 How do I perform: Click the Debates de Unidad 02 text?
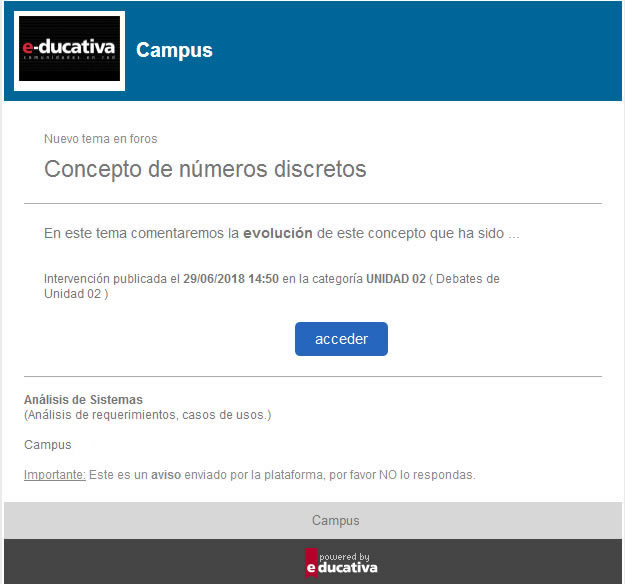click(271, 286)
